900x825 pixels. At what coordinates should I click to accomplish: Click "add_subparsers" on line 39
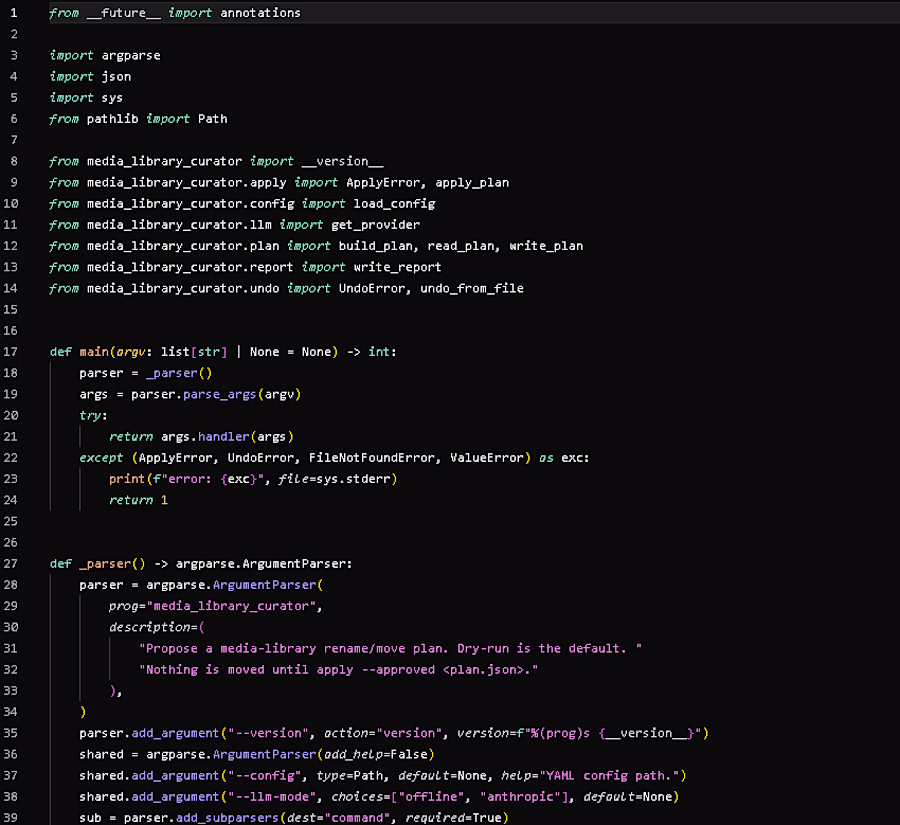(x=227, y=818)
